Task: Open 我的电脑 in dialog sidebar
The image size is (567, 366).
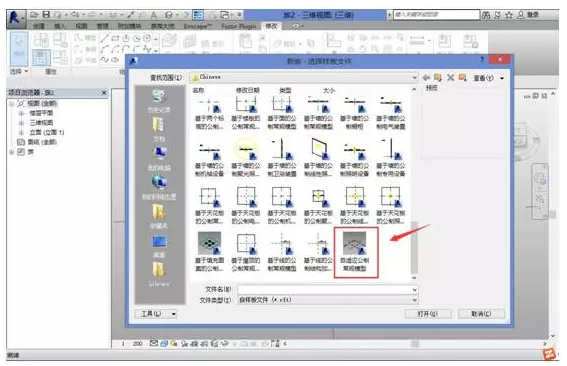Action: (159, 159)
